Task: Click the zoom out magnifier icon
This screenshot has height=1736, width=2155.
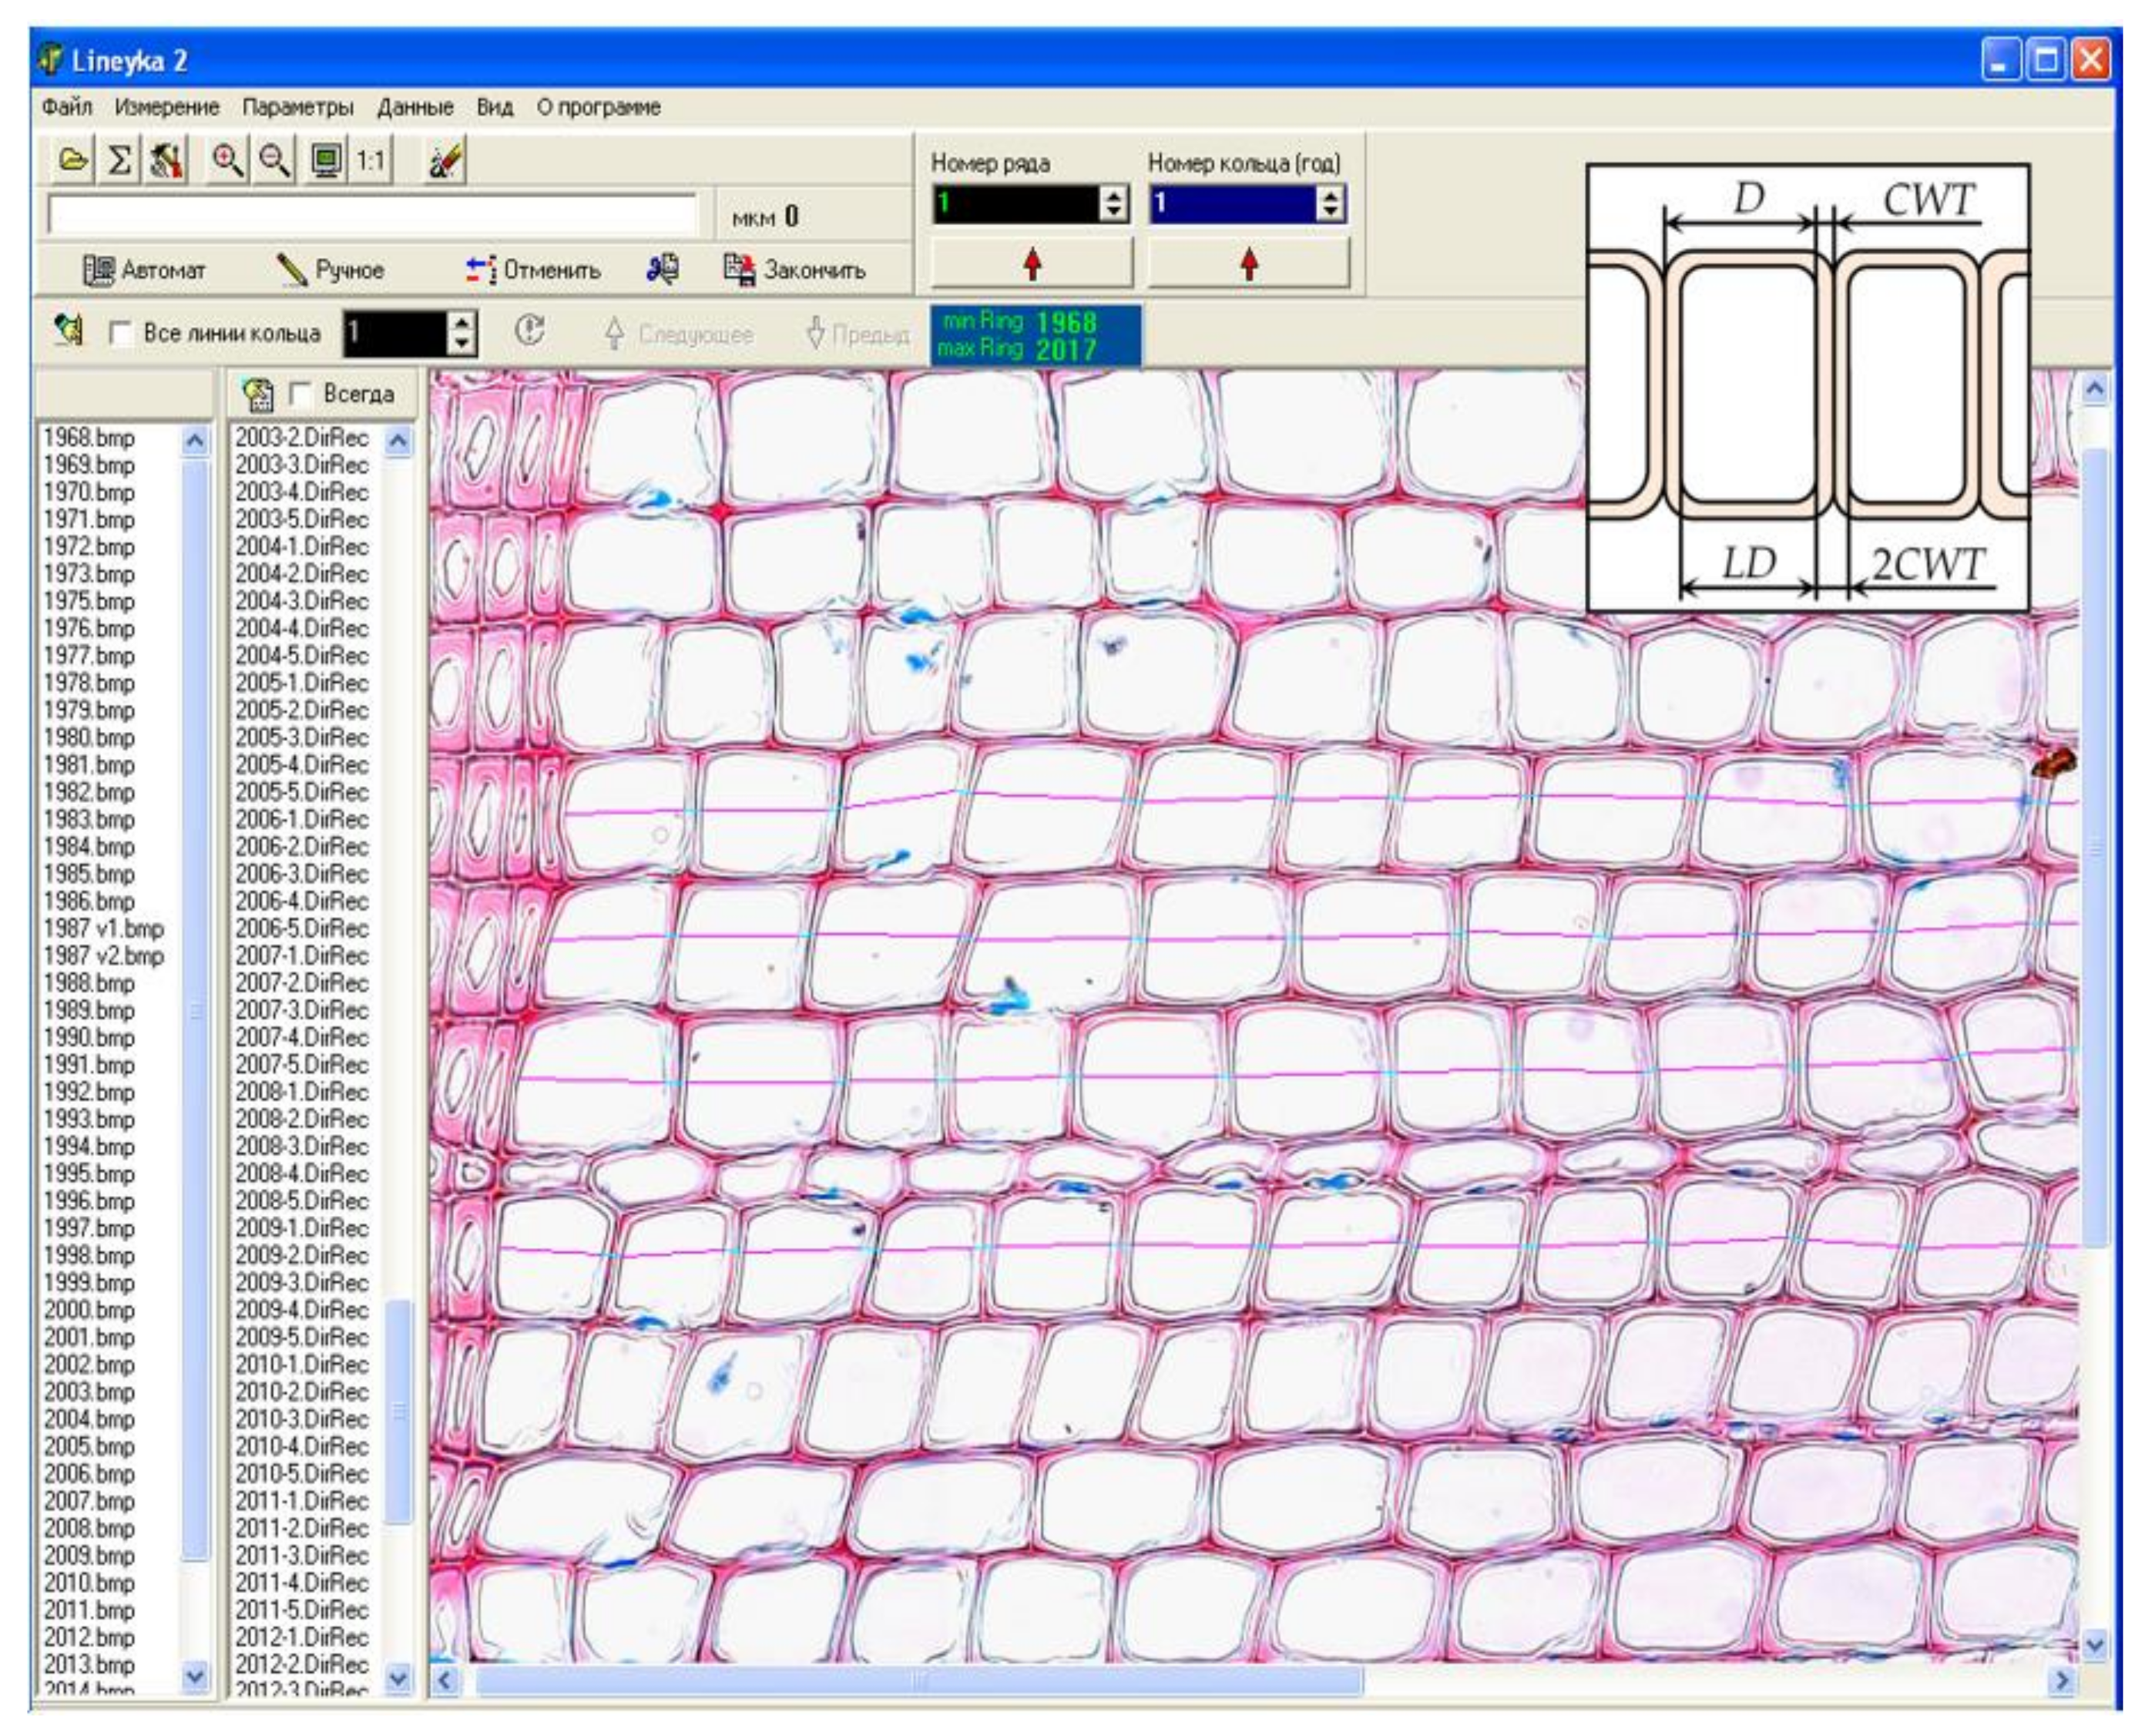Action: [274, 159]
